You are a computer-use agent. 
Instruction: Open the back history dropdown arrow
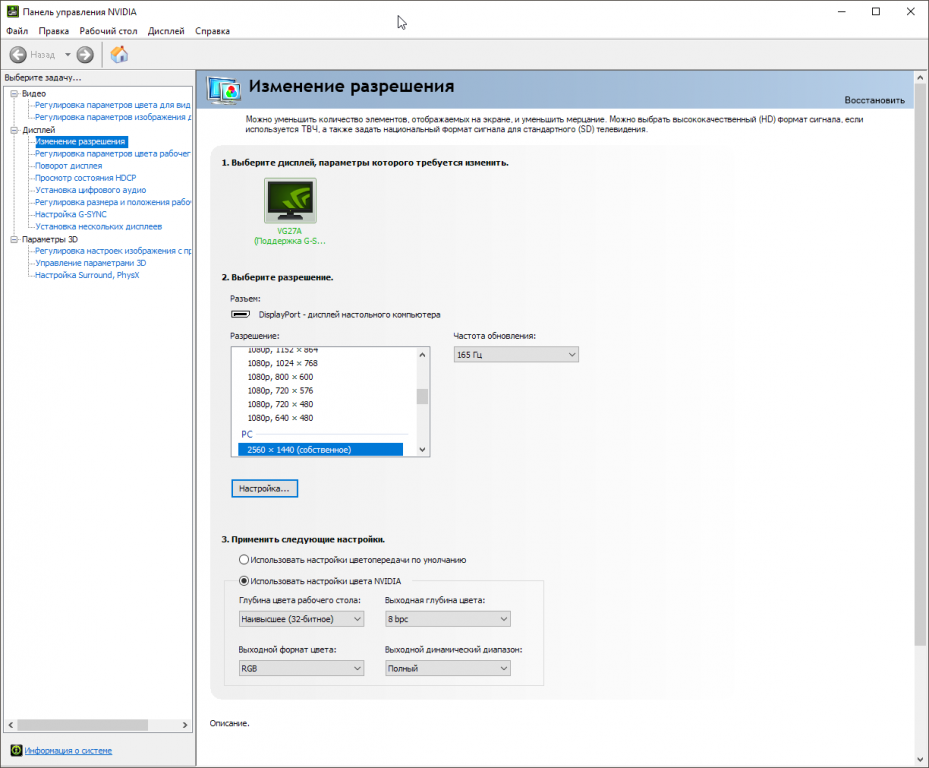[68, 55]
